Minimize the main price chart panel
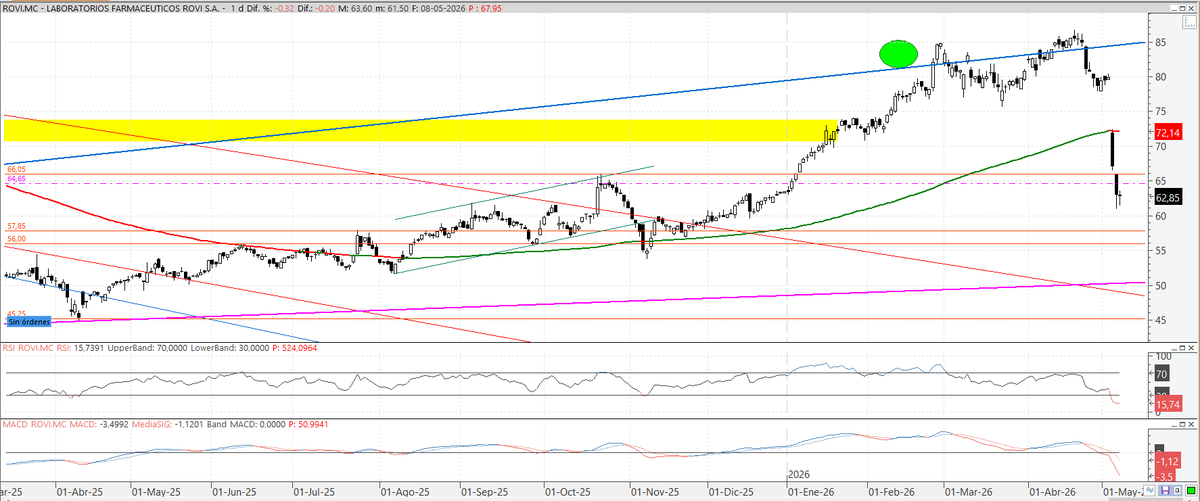The image size is (1200, 501). tap(1174, 8)
